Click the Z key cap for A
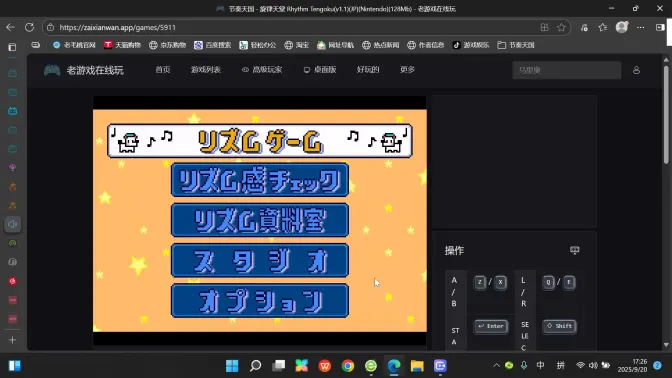The image size is (672, 378). 480,282
